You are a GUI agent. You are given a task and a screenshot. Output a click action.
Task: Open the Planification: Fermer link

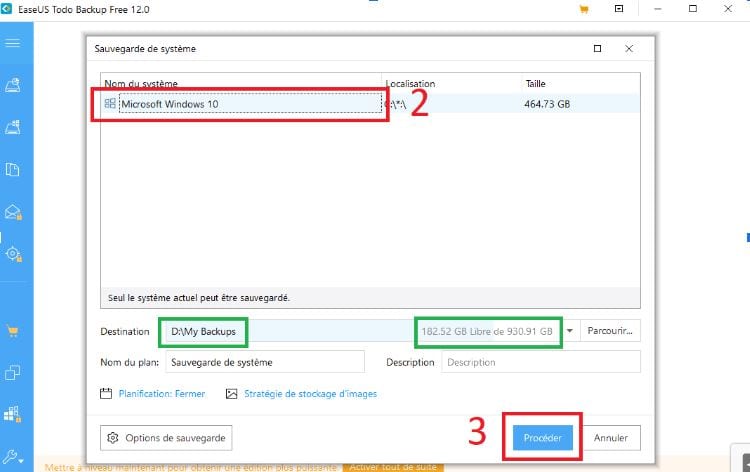162,394
